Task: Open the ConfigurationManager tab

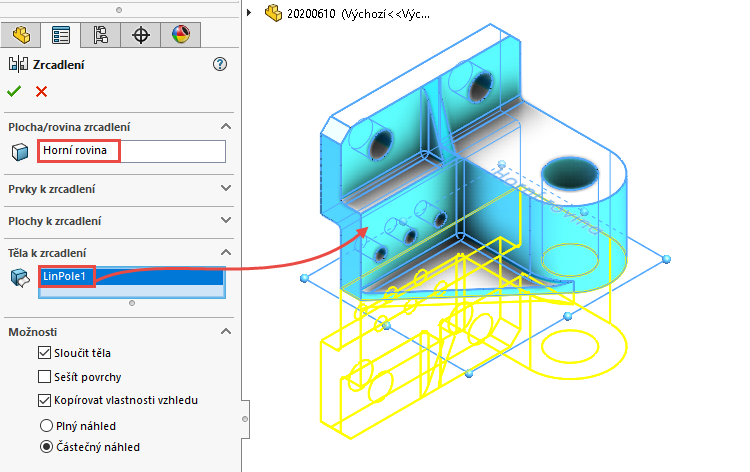Action: 100,35
